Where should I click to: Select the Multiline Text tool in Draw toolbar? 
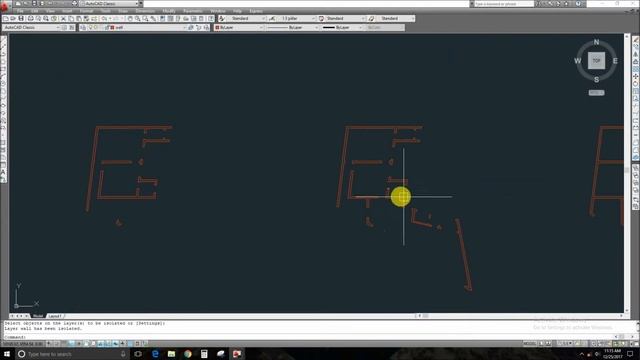point(4,173)
